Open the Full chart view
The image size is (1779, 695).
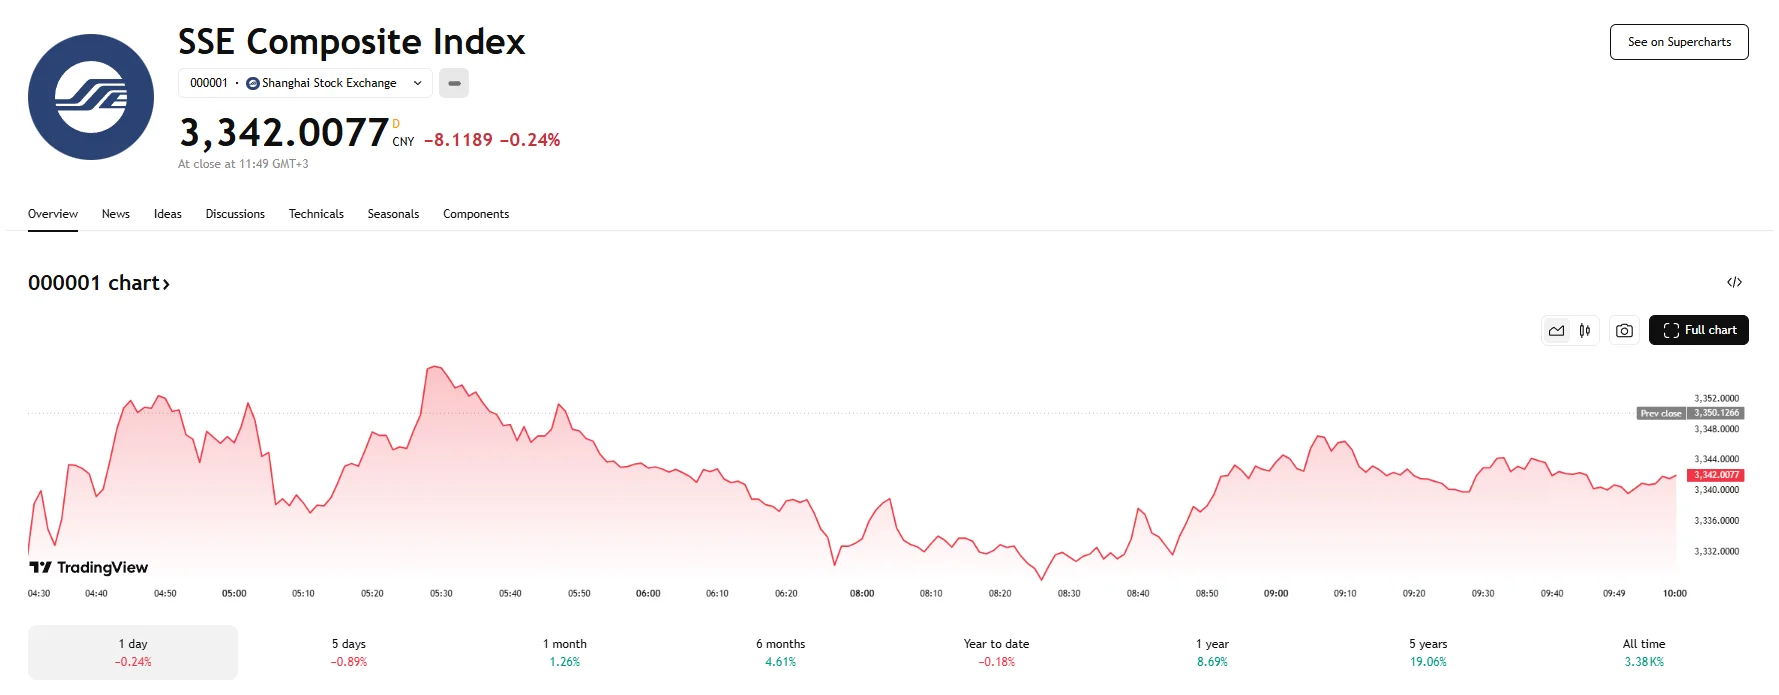[1698, 330]
